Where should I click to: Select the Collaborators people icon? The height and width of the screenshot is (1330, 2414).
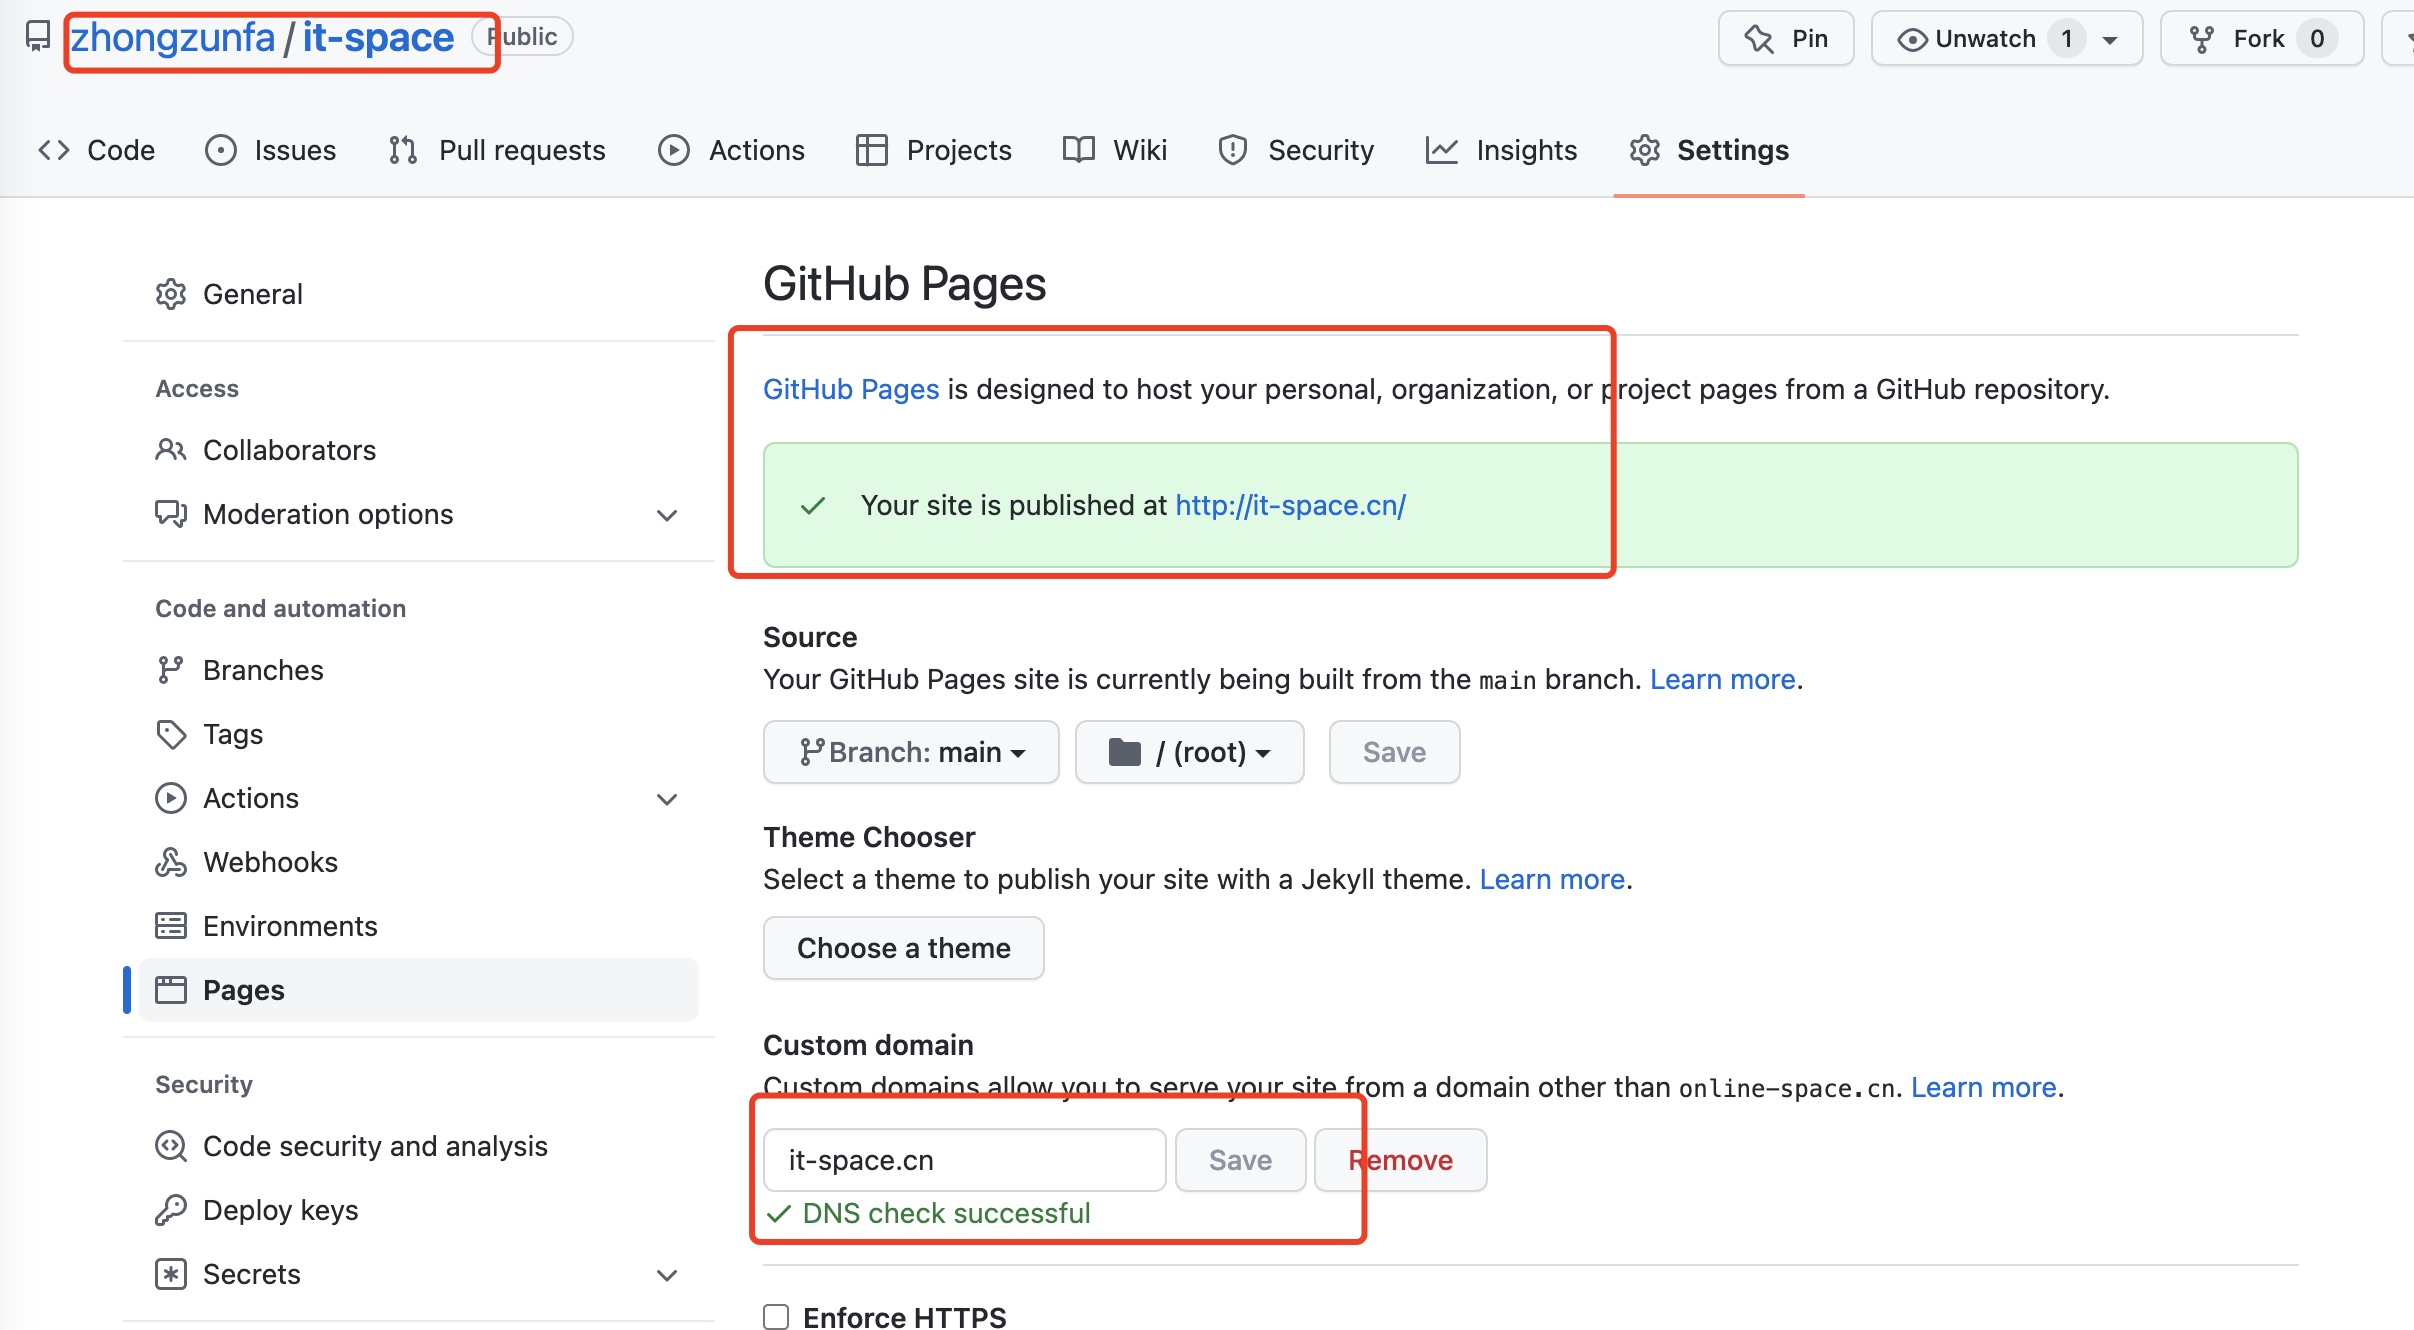click(x=170, y=450)
